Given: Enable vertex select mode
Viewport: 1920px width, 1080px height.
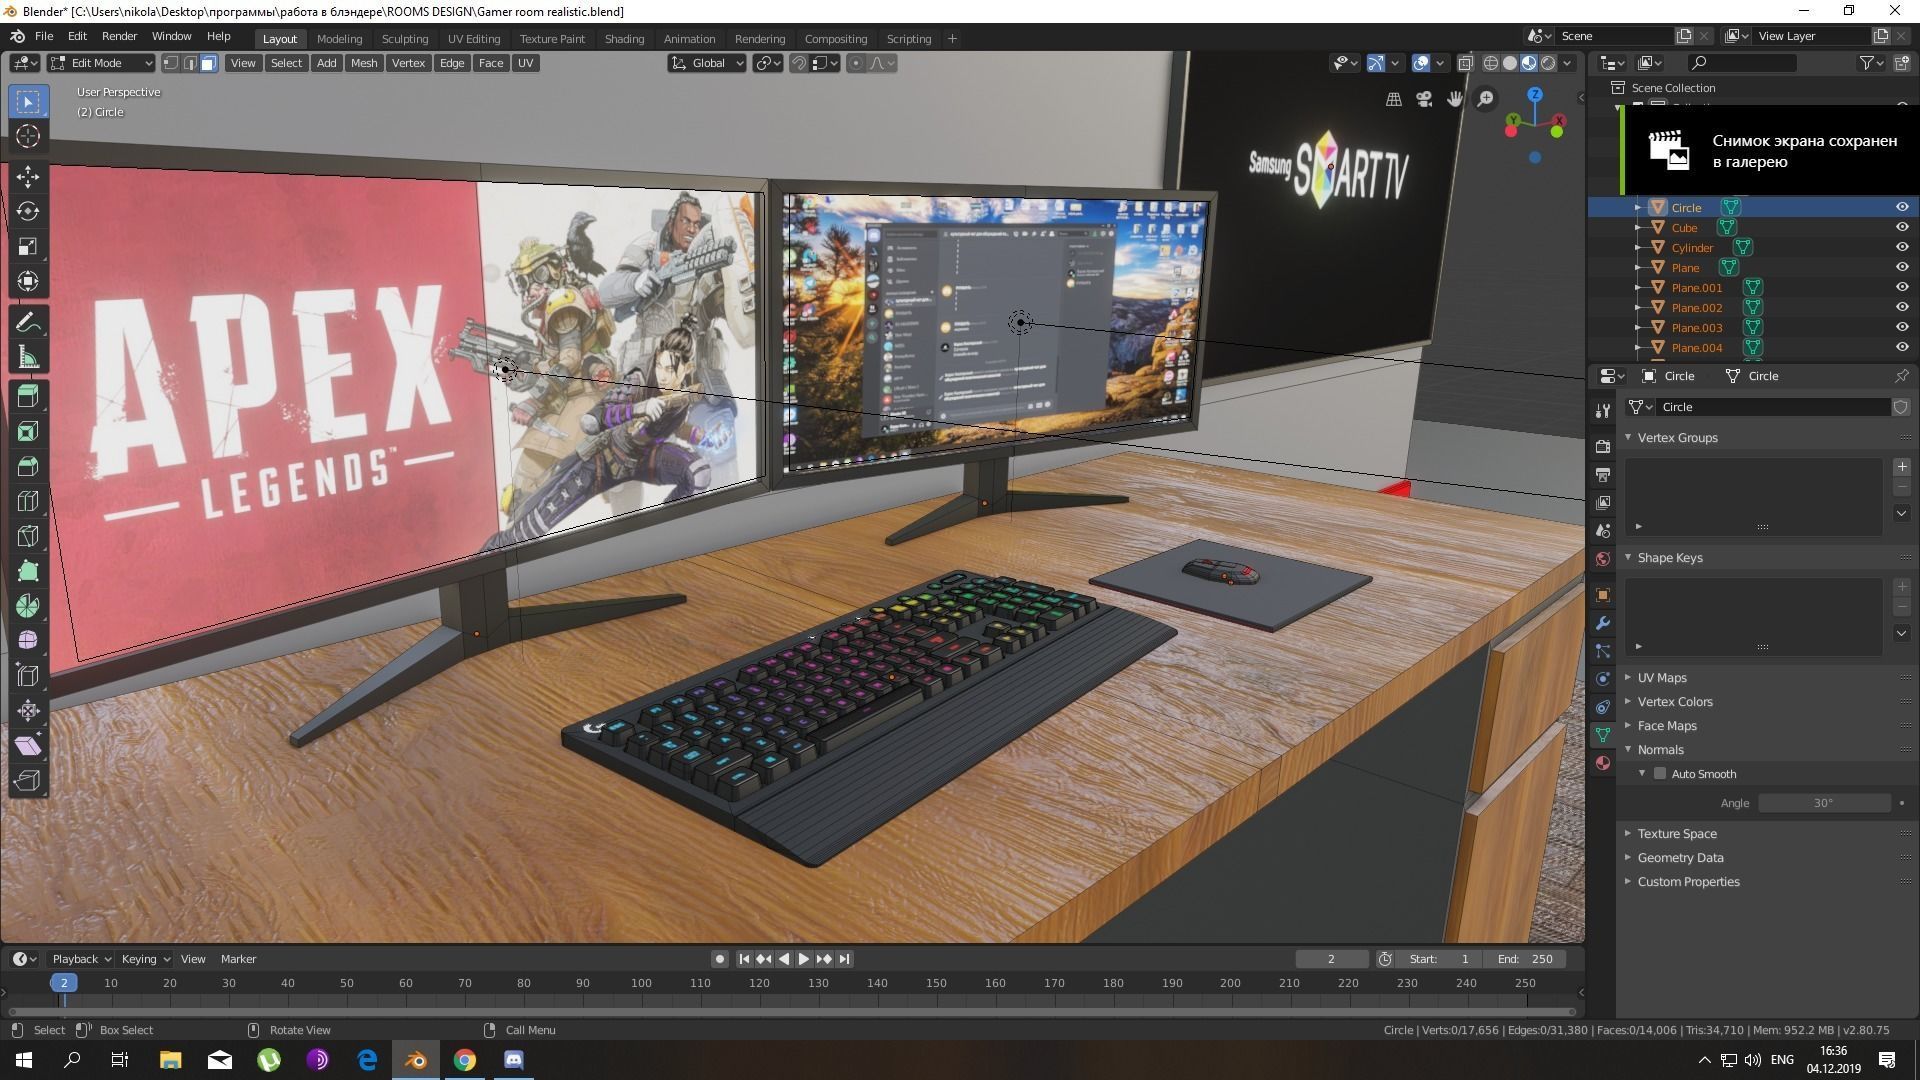Looking at the screenshot, I should tap(171, 63).
